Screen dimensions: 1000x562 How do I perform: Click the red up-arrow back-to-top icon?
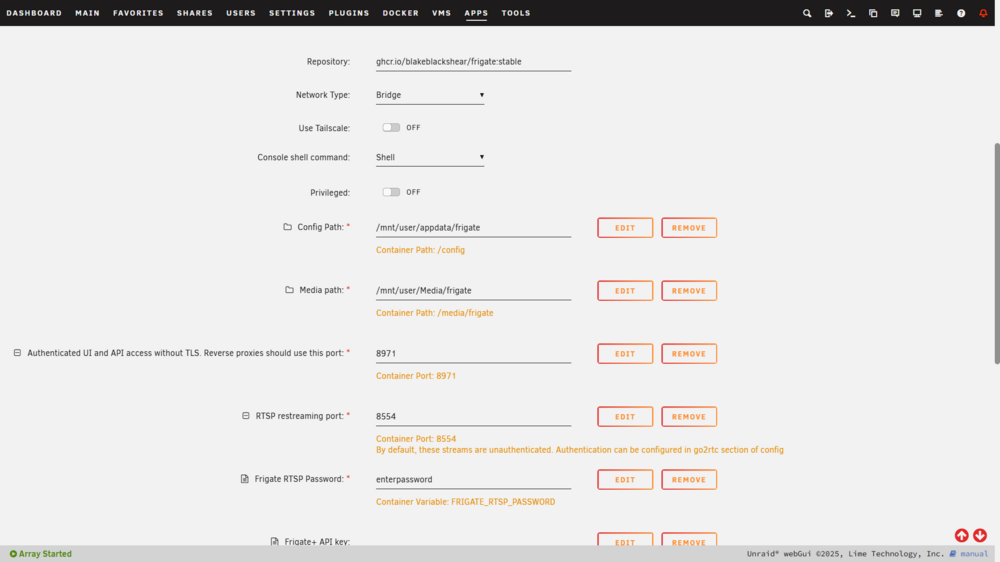(961, 535)
